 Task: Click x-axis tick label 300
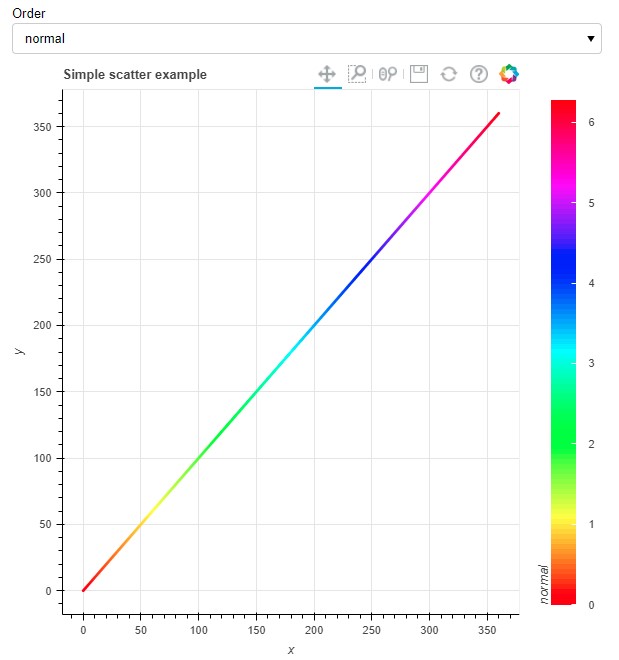click(x=429, y=630)
